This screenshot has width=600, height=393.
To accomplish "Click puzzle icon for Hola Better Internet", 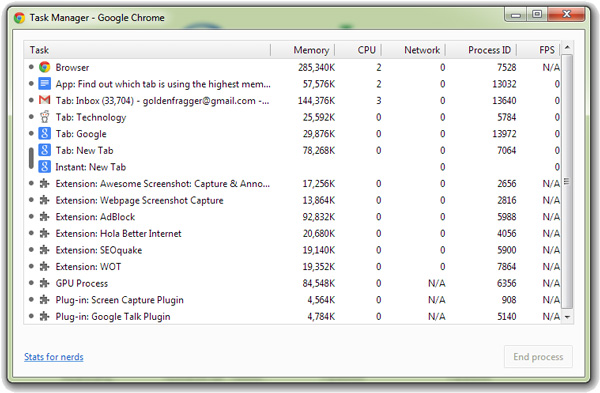I will tap(44, 233).
